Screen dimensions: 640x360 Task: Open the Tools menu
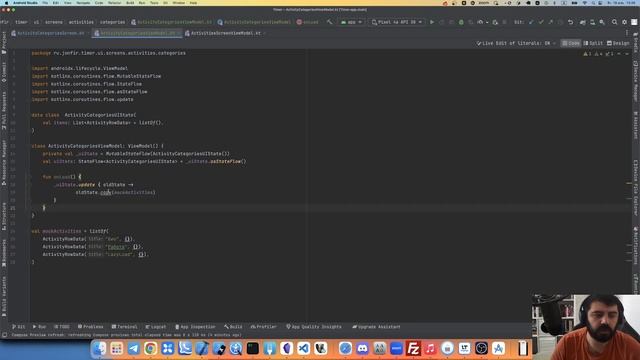click(154, 3)
